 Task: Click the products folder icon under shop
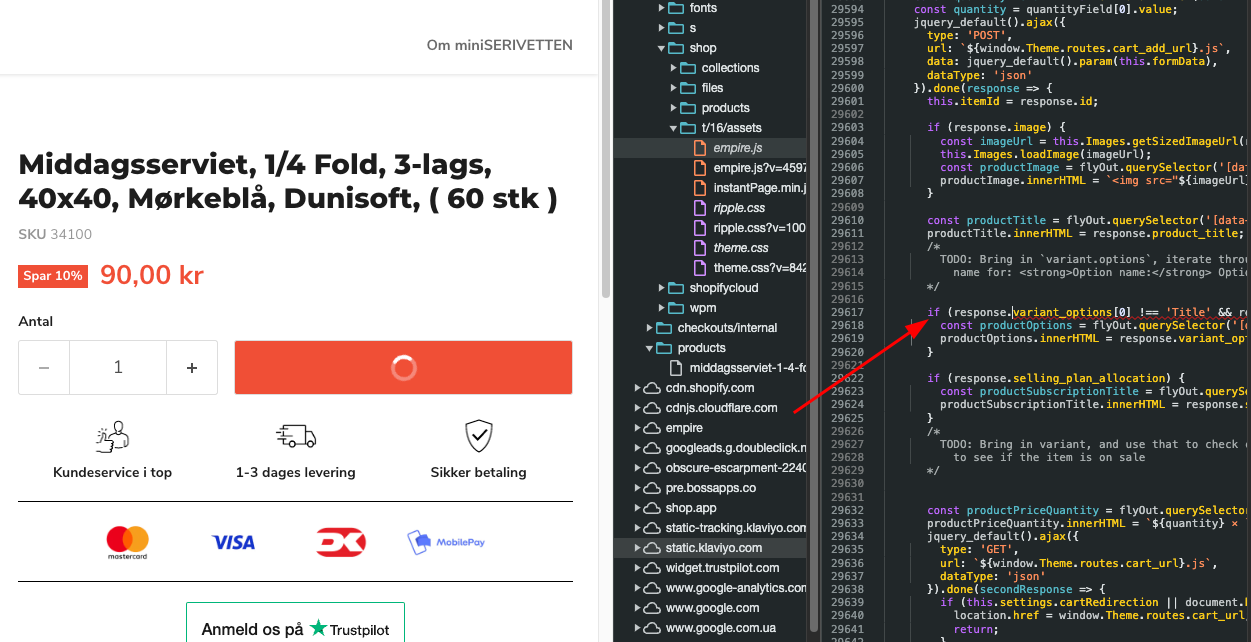(688, 108)
